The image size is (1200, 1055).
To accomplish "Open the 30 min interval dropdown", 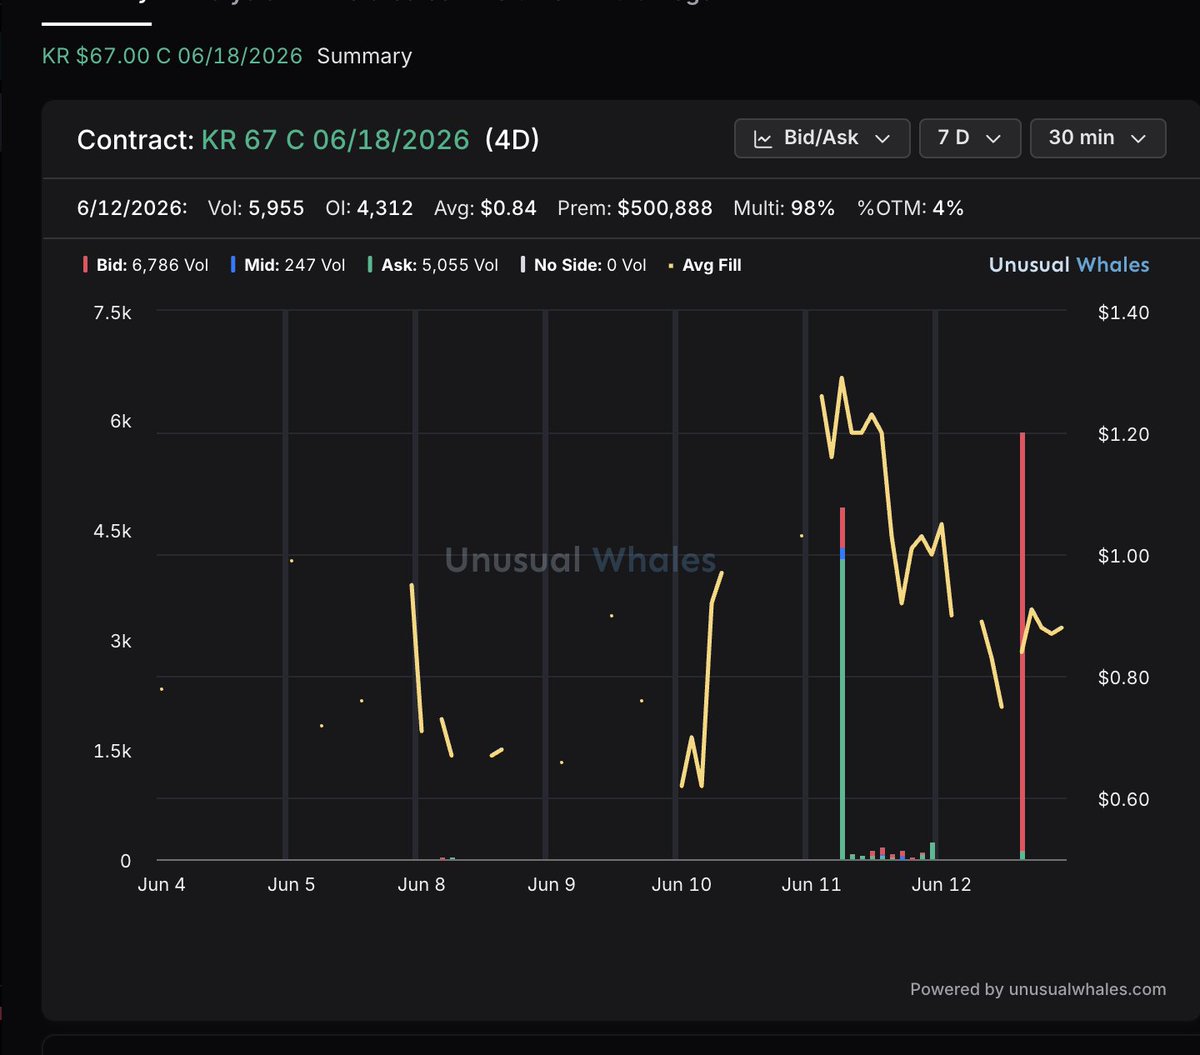I will tap(1098, 138).
